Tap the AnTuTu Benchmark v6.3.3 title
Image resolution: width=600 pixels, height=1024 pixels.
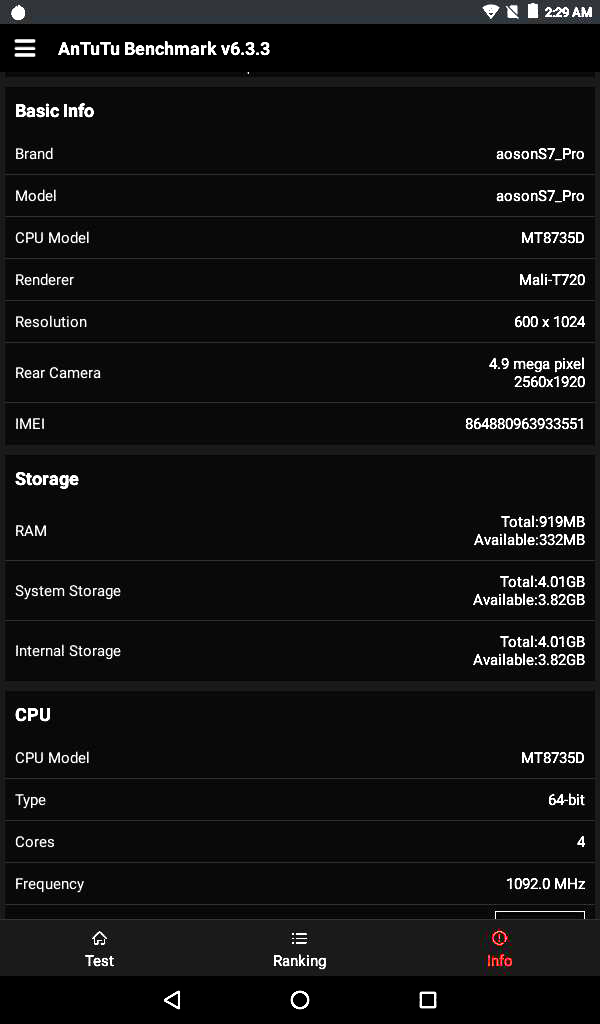tap(164, 49)
